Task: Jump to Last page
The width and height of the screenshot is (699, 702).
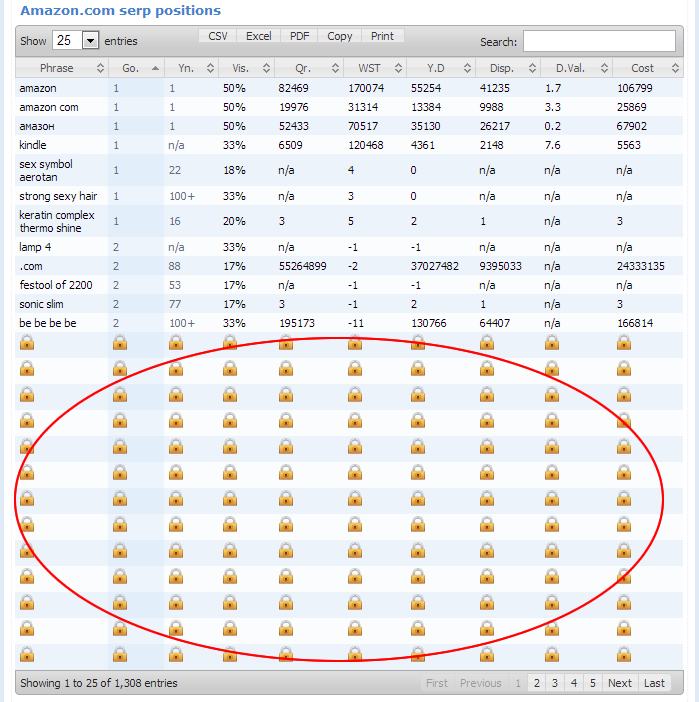Action: [654, 683]
